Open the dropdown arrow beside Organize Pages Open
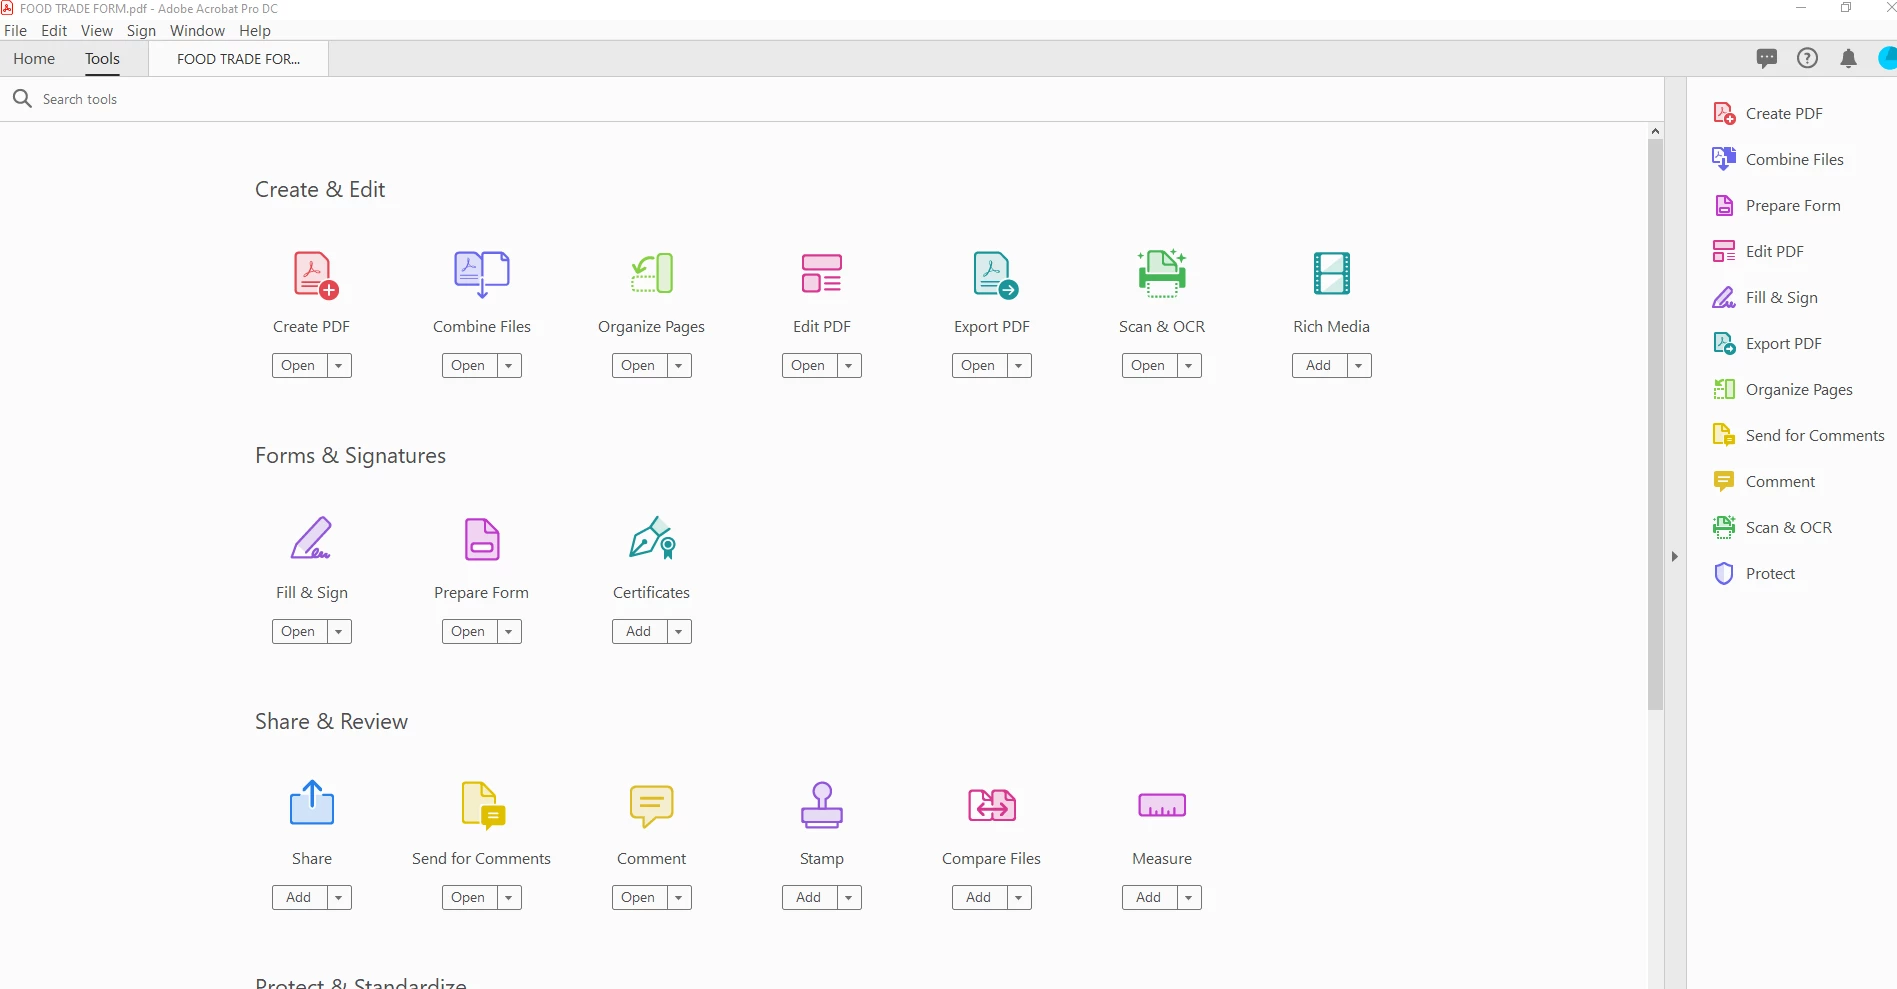Image resolution: width=1897 pixels, height=989 pixels. [679, 366]
